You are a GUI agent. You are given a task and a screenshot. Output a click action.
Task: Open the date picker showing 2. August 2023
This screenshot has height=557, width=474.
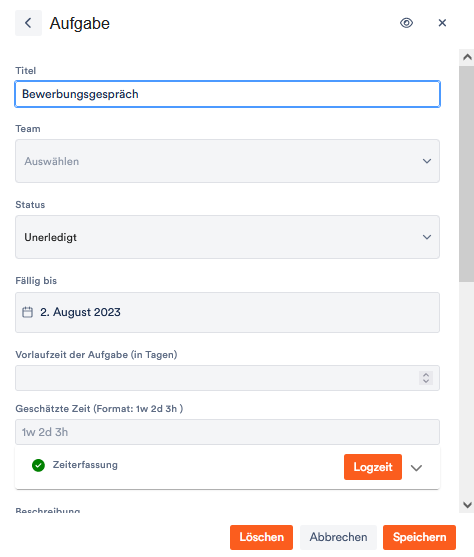coord(227,313)
